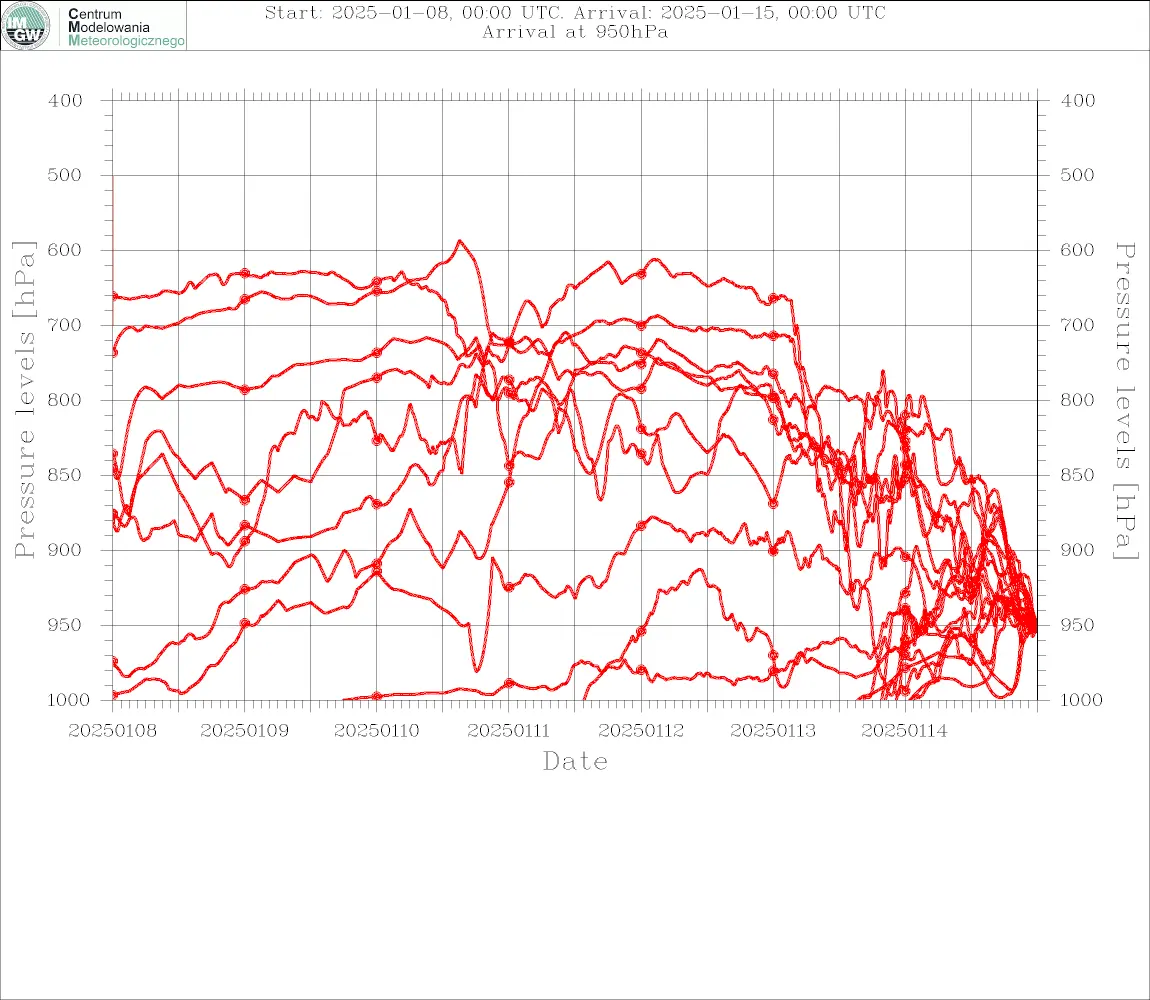This screenshot has height=1000, width=1150.
Task: Click the right axis 1000 label
Action: pos(1081,700)
